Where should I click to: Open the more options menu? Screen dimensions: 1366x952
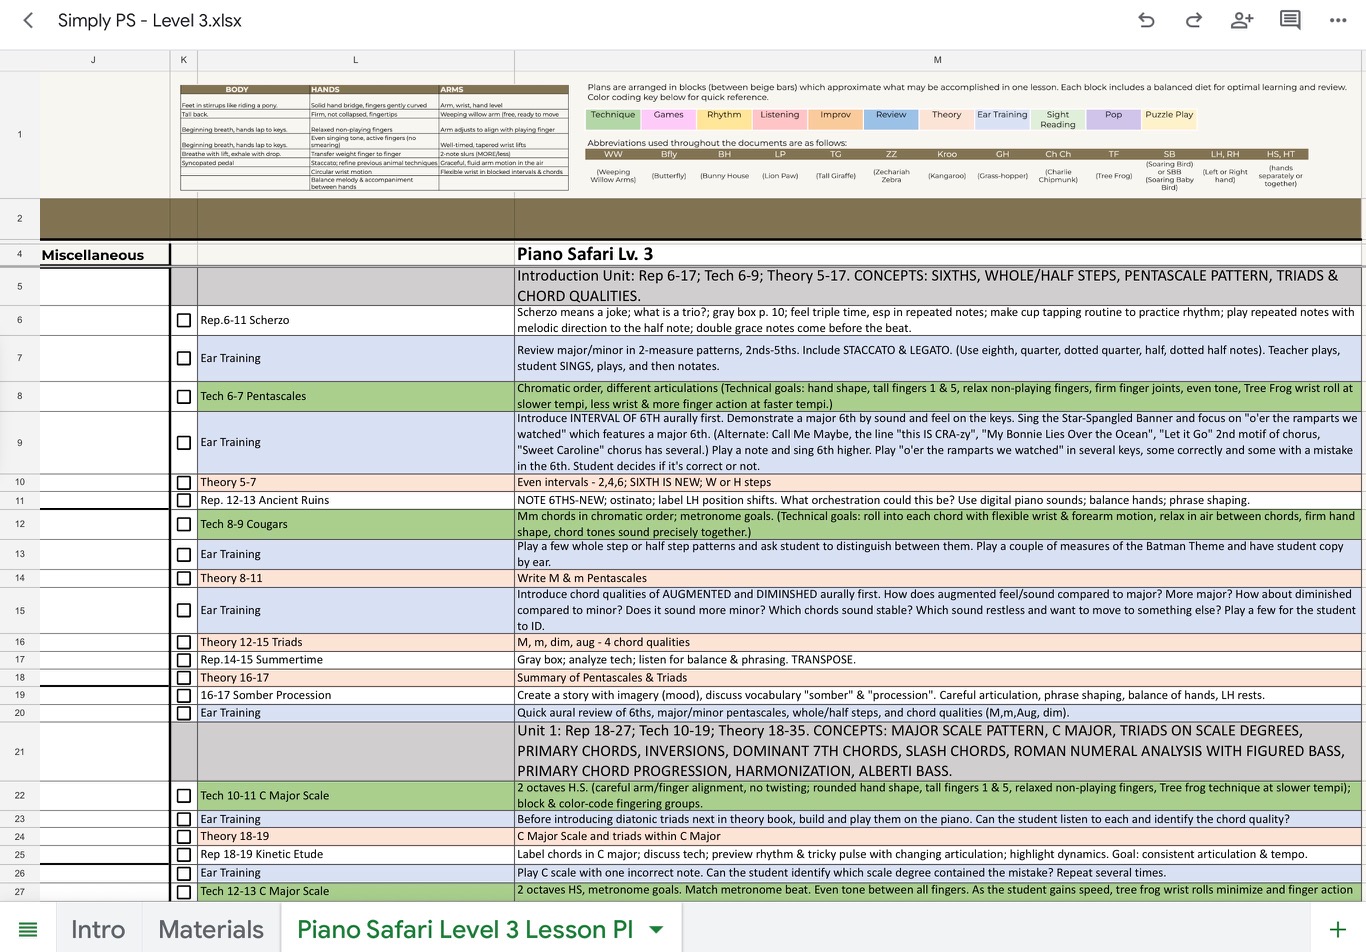pyautogui.click(x=1338, y=20)
